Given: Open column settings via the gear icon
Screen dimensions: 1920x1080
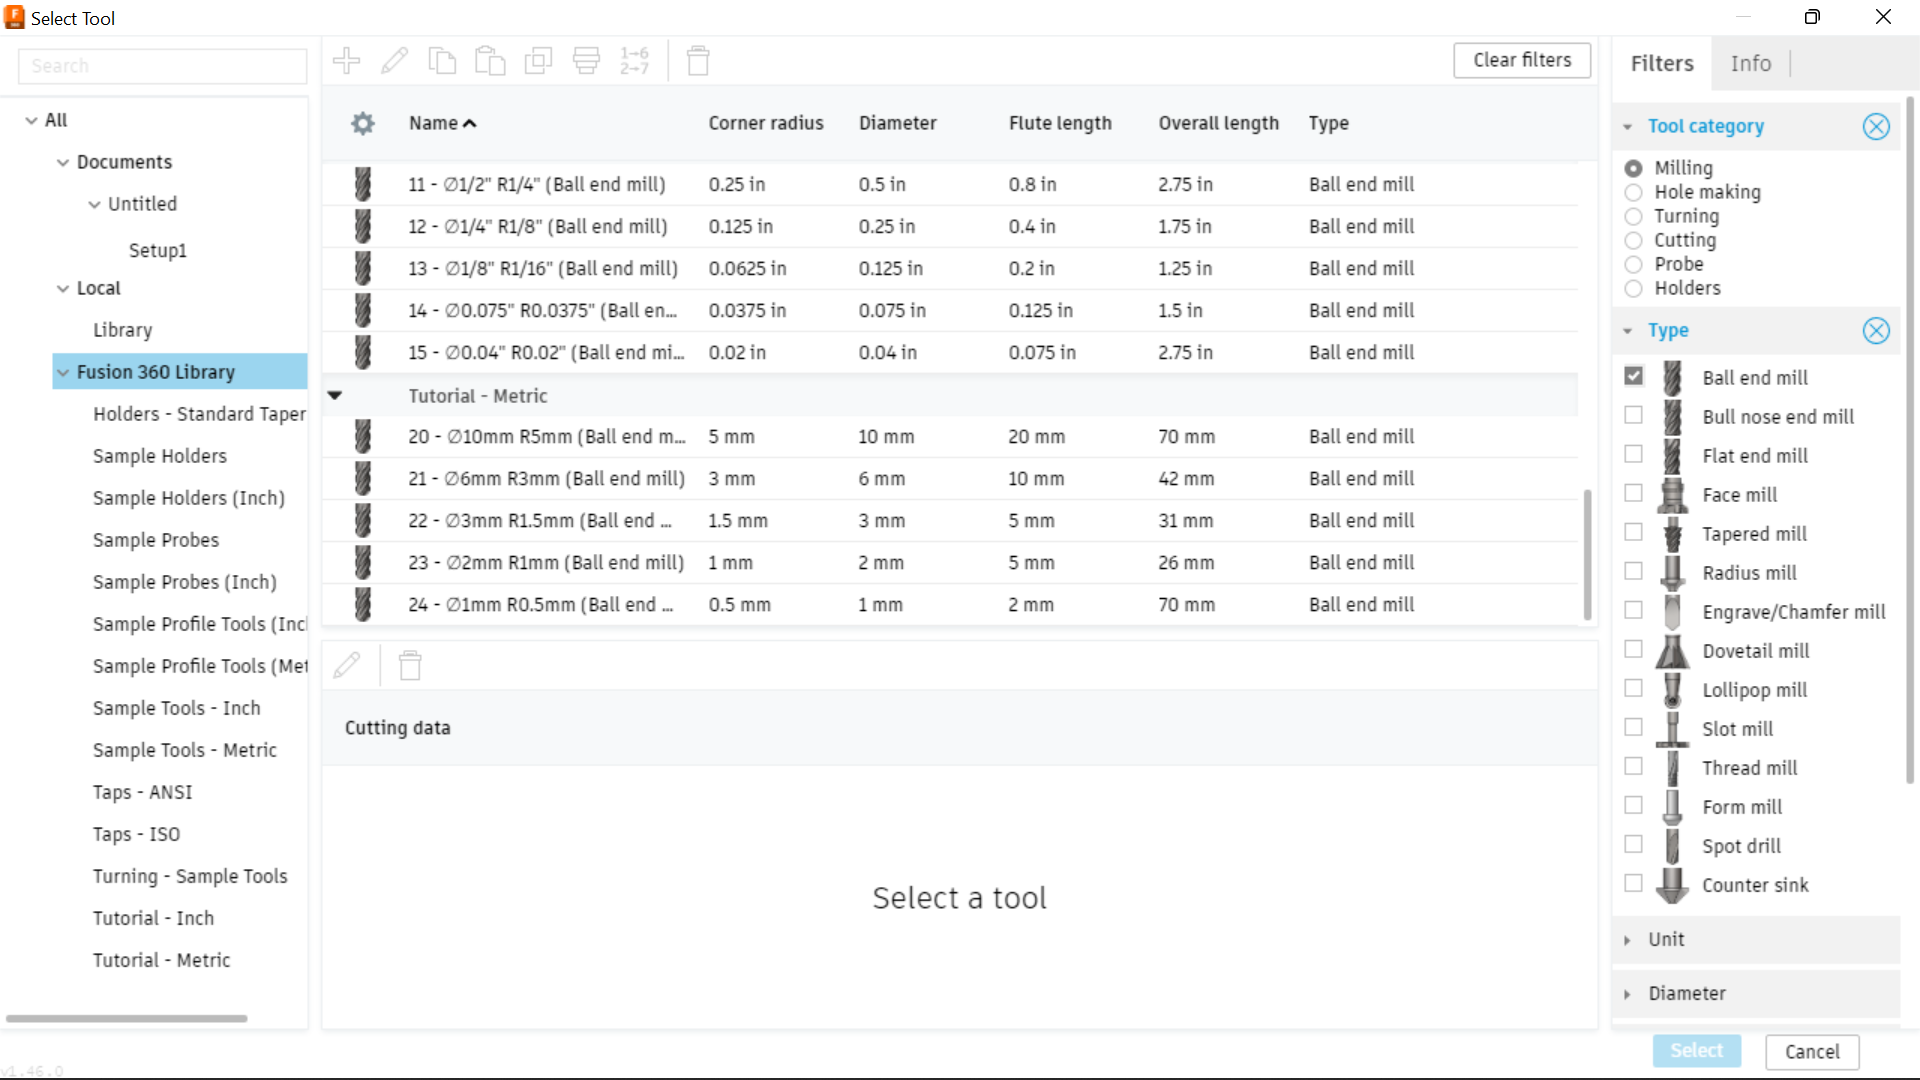Looking at the screenshot, I should tap(362, 123).
